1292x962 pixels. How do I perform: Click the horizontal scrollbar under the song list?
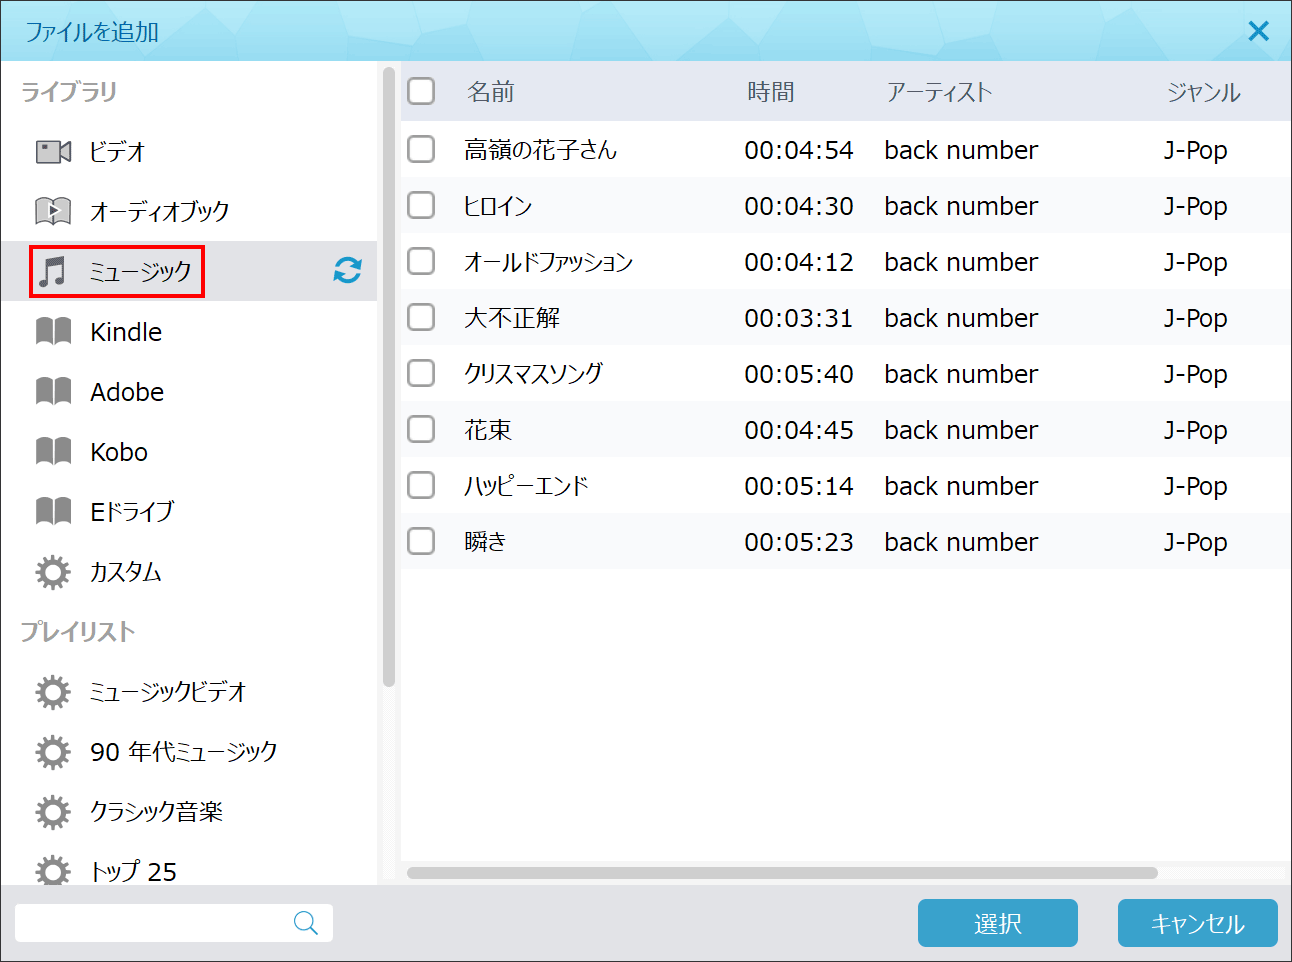tap(782, 873)
